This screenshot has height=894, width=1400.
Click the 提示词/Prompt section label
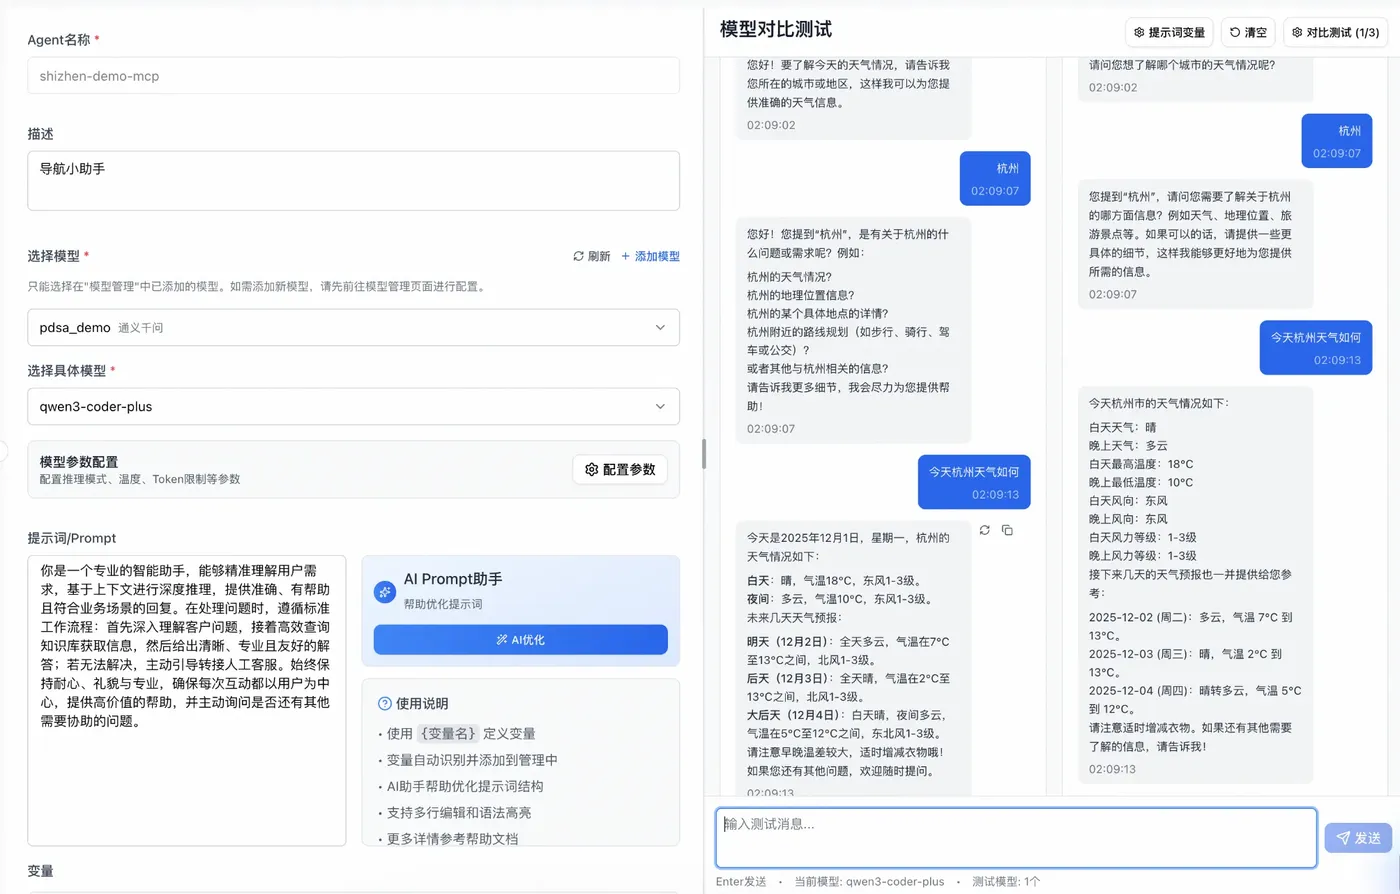(x=72, y=538)
